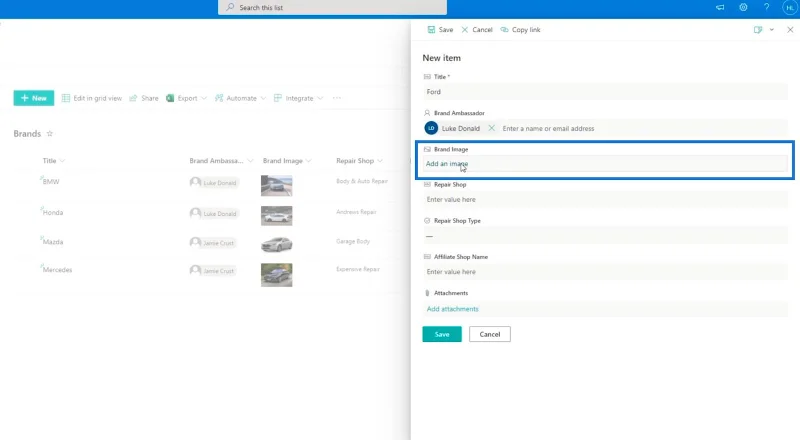This screenshot has width=800, height=440.
Task: Open the Help question mark icon
Action: click(x=766, y=7)
